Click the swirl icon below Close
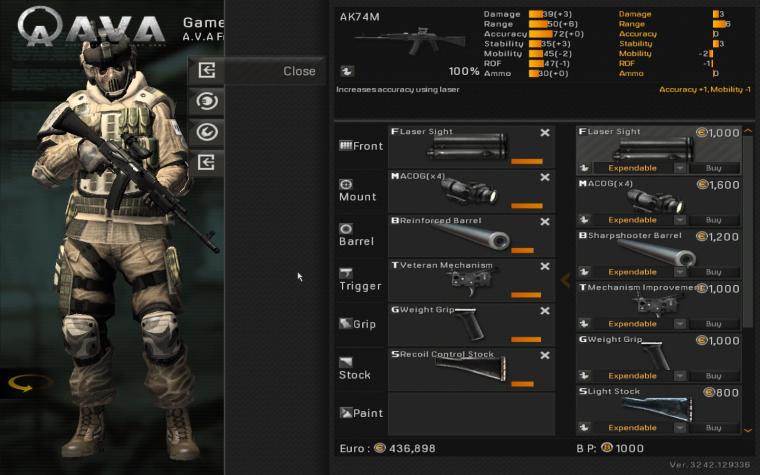 click(x=207, y=101)
